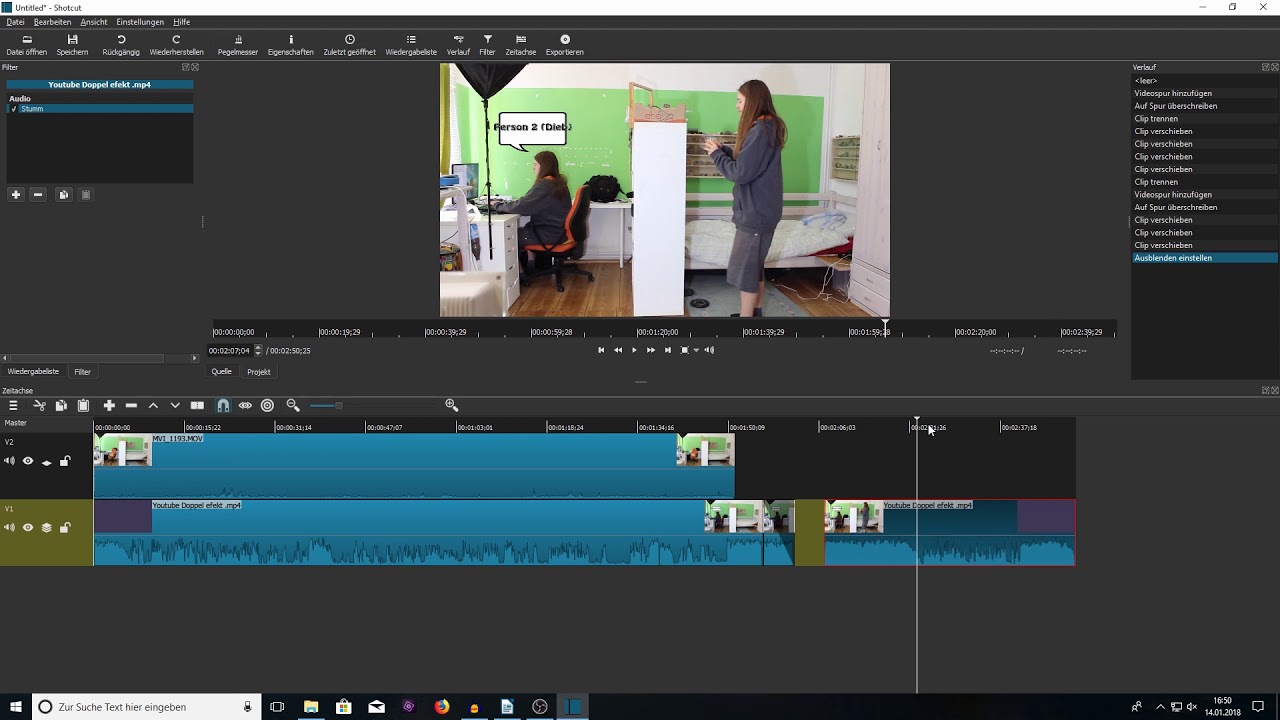The image size is (1280, 720).
Task: Click the Speichern save icon
Action: coord(72,45)
